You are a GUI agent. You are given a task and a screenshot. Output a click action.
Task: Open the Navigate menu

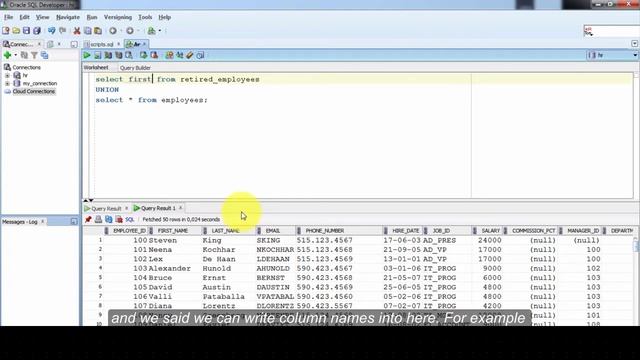(x=68, y=17)
